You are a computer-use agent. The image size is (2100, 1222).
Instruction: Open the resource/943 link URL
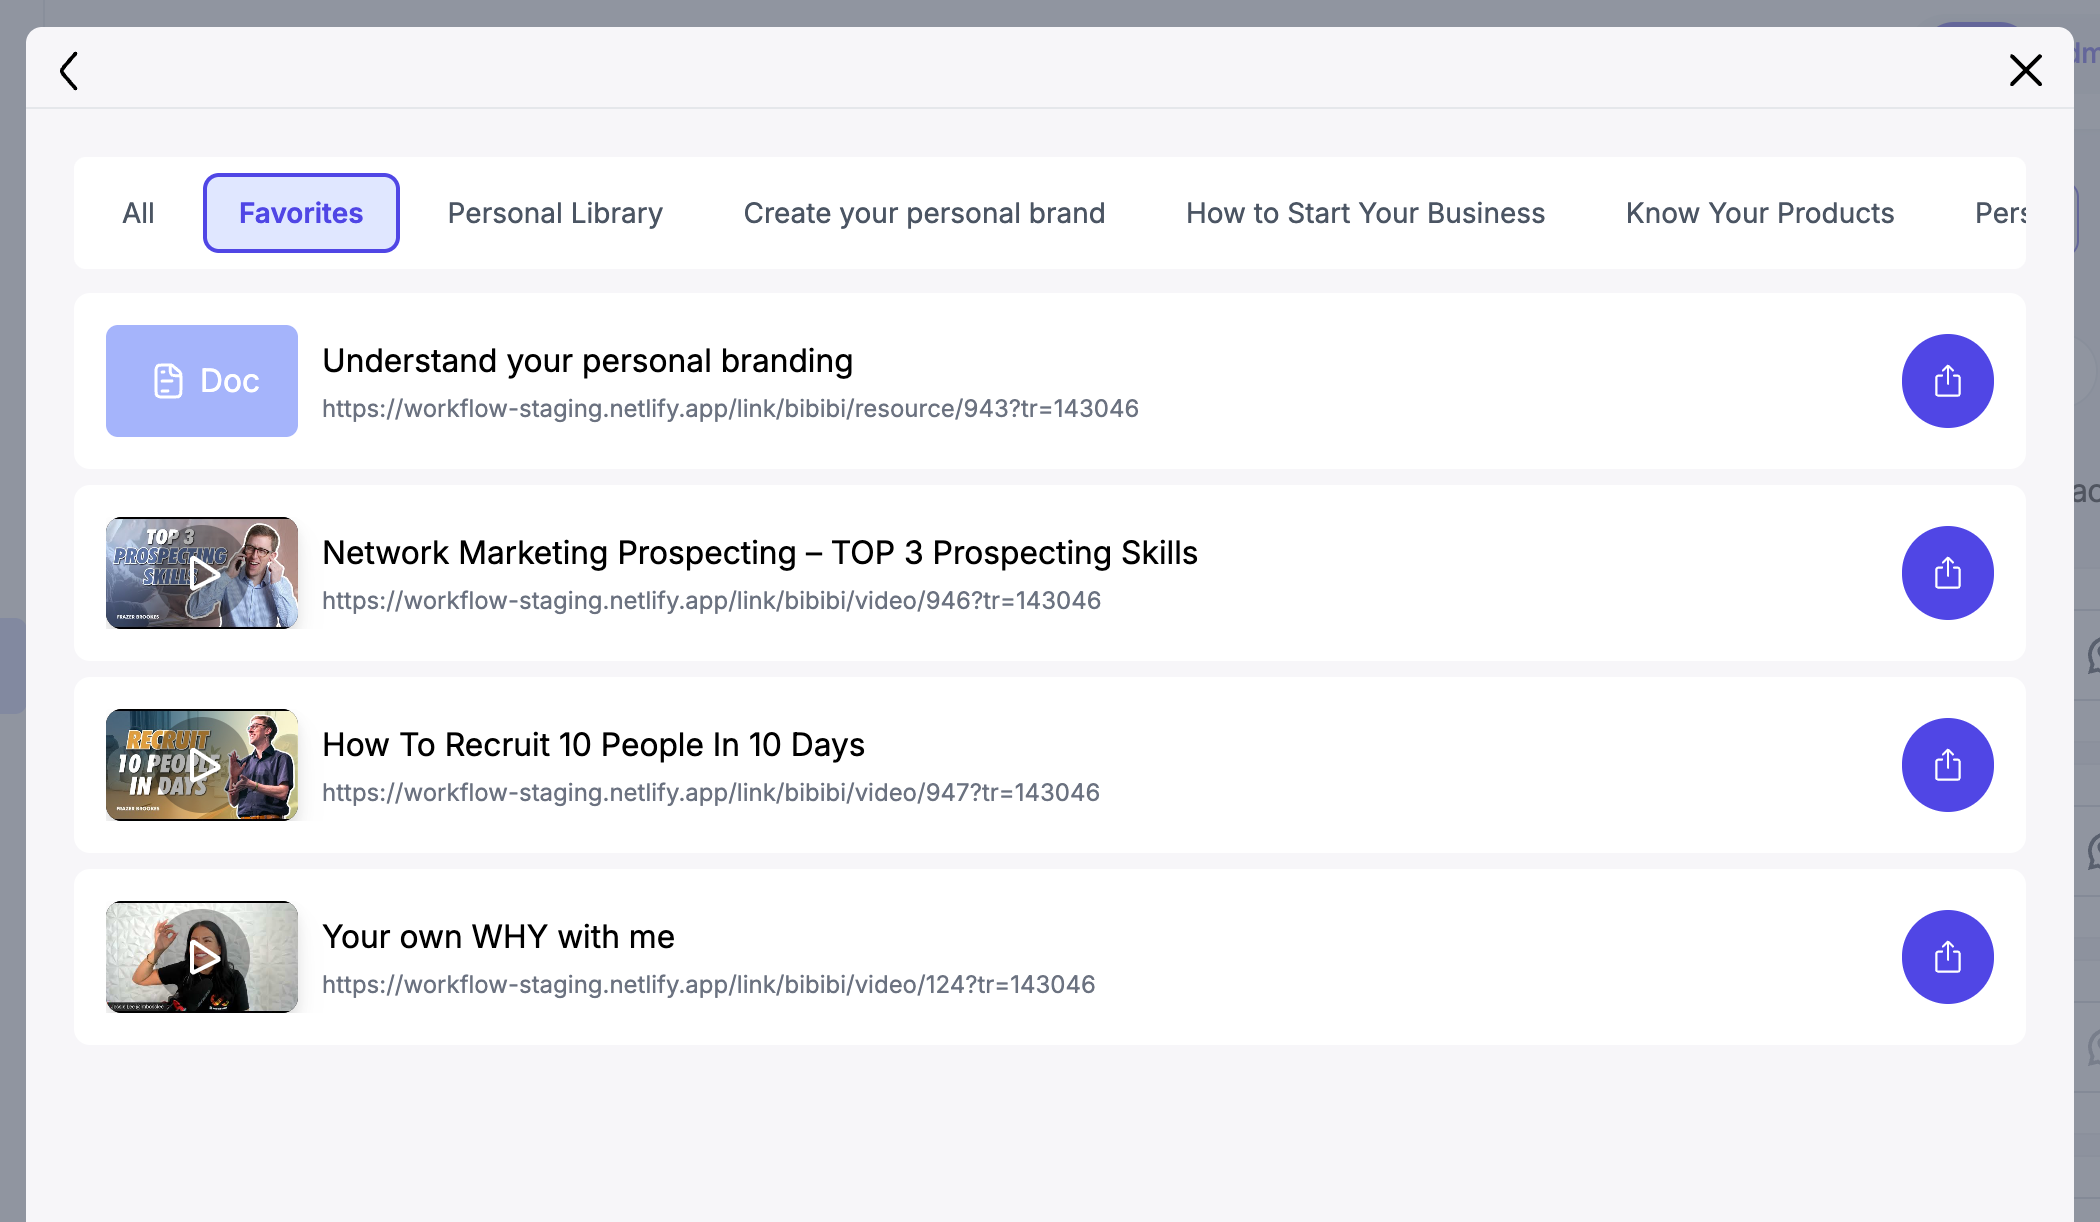tap(730, 409)
